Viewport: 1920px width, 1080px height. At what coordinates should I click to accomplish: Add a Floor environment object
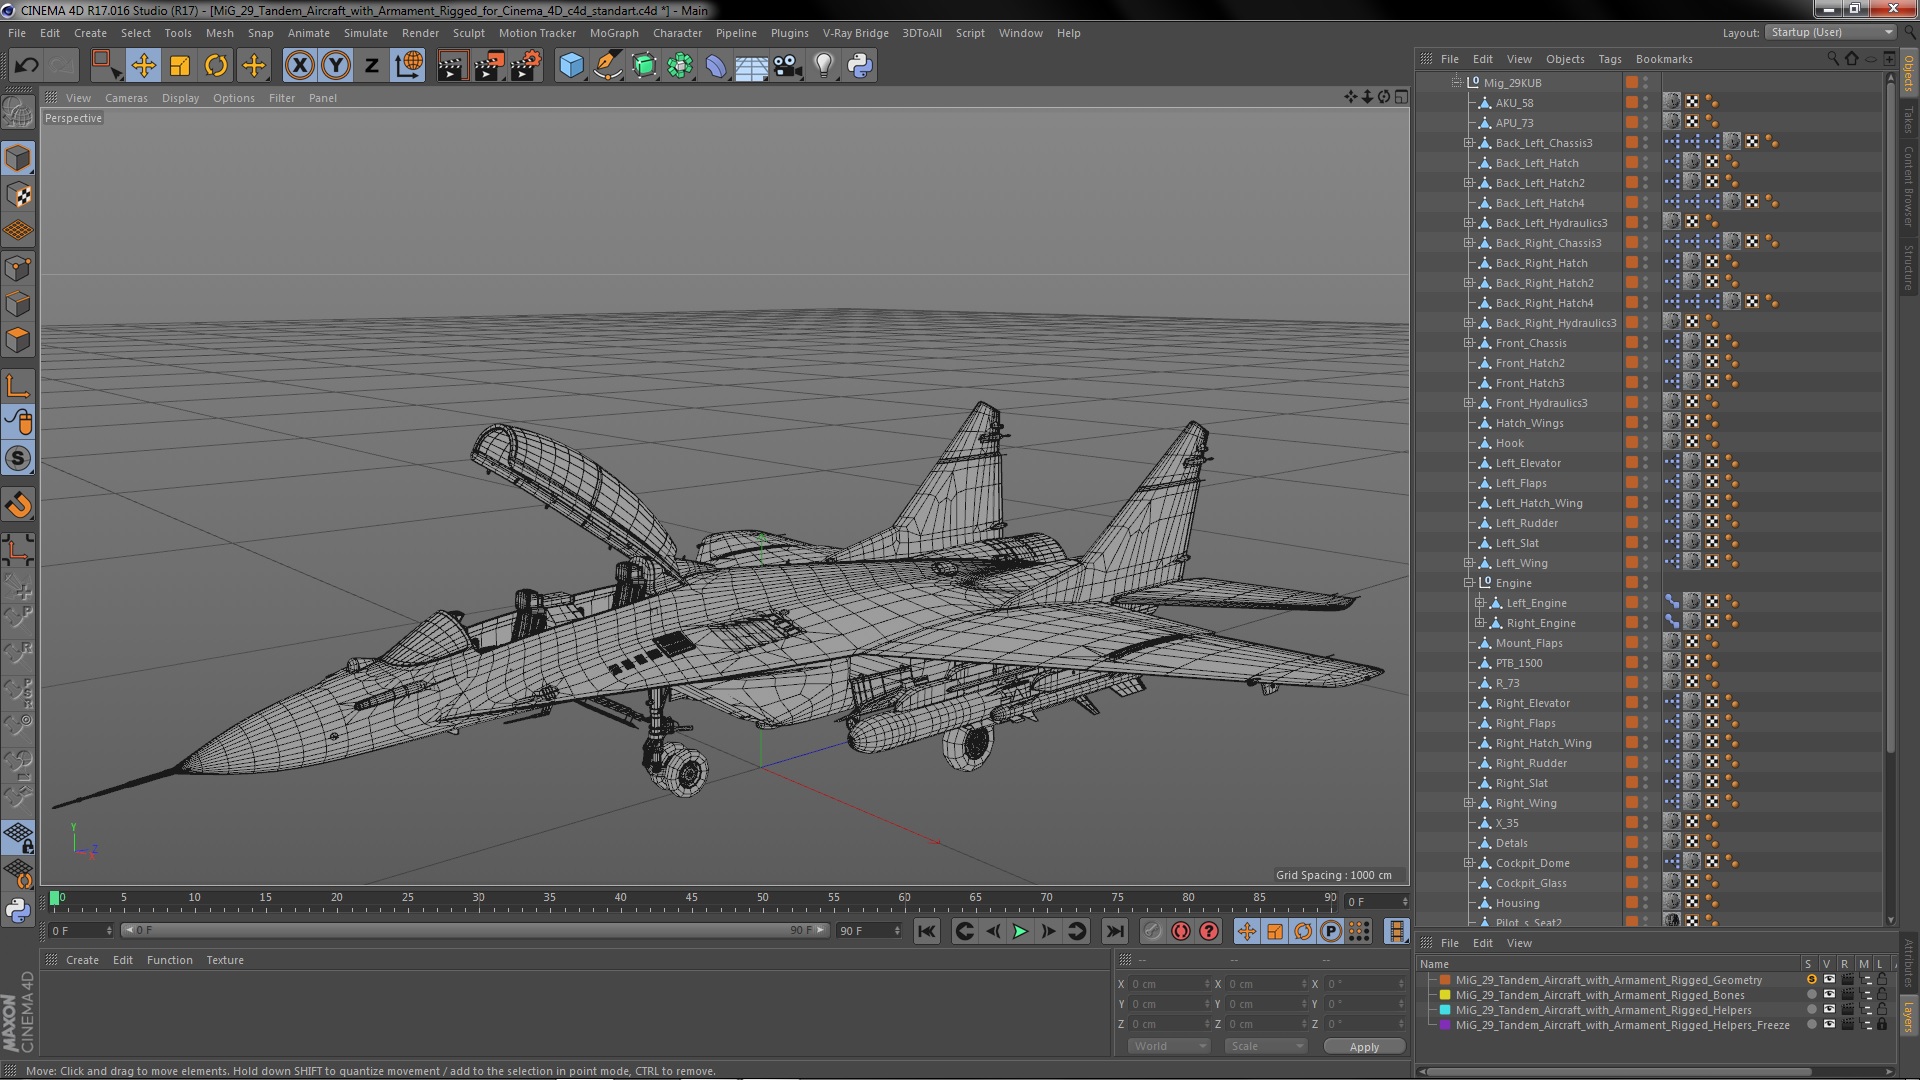click(x=751, y=66)
